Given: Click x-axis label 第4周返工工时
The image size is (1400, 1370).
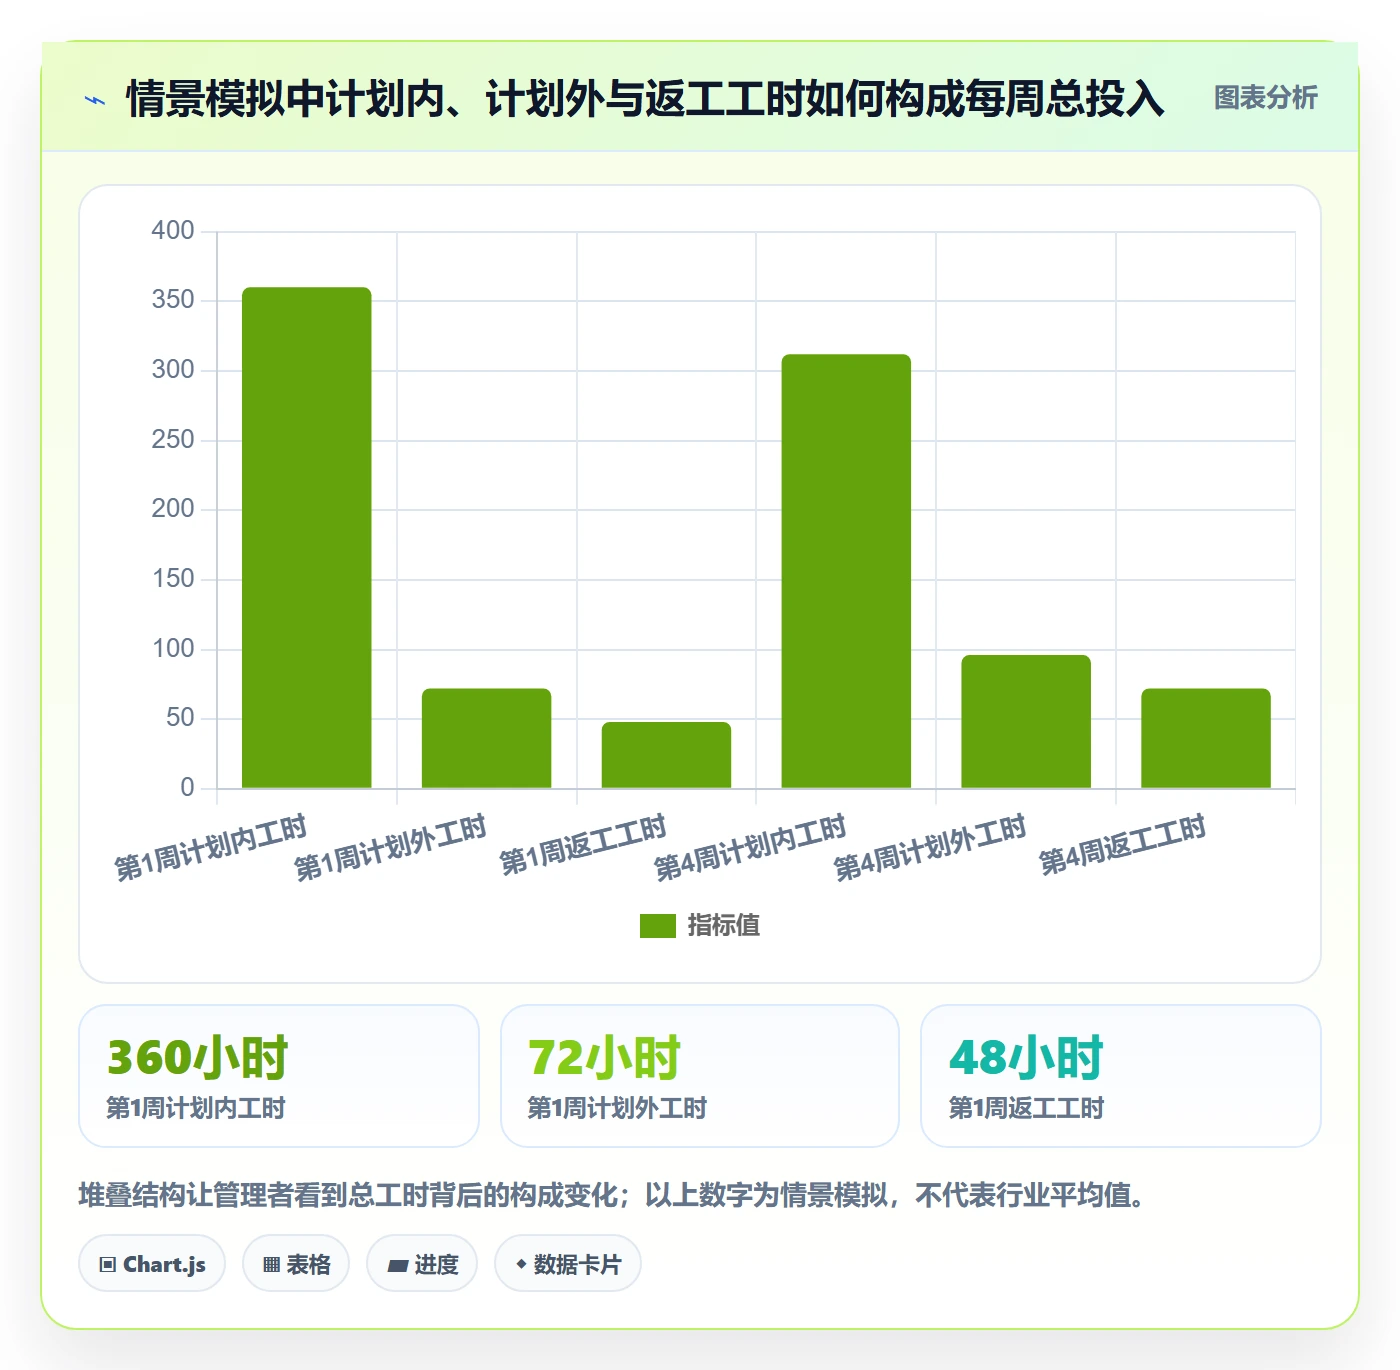Looking at the screenshot, I should point(1122,844).
